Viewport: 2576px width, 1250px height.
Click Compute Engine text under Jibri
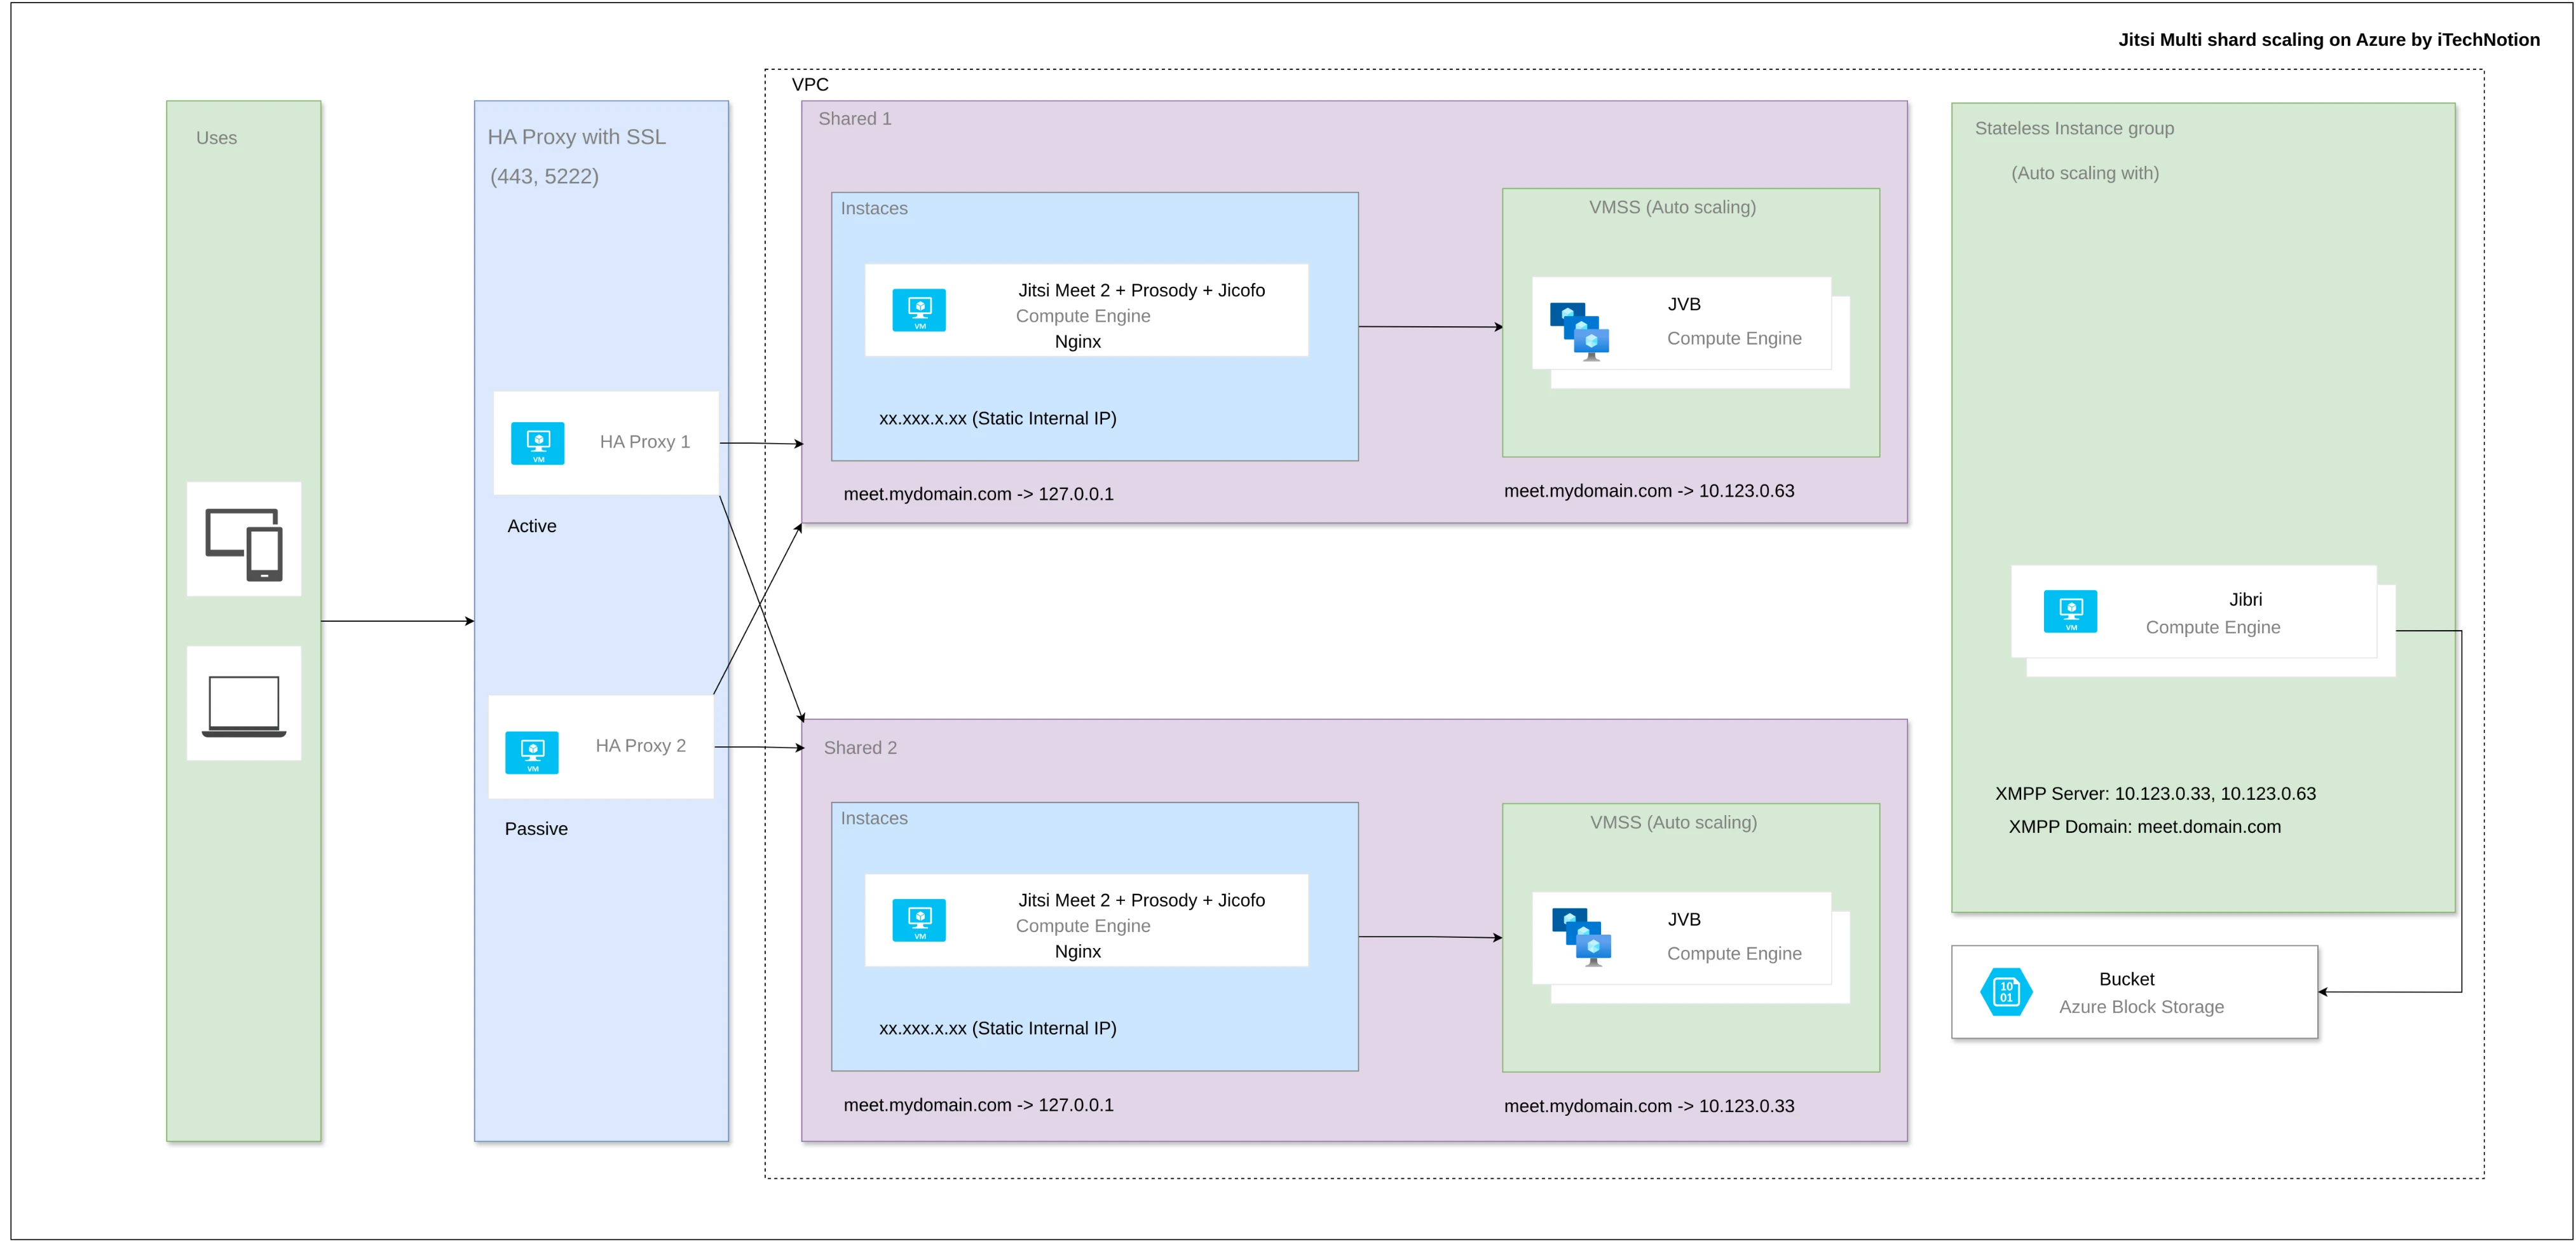tap(2214, 628)
